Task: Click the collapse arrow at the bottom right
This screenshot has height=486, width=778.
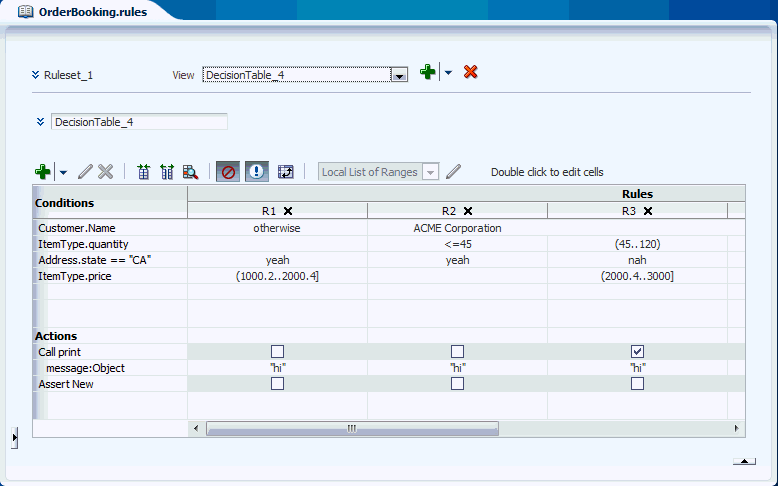Action: (x=744, y=461)
